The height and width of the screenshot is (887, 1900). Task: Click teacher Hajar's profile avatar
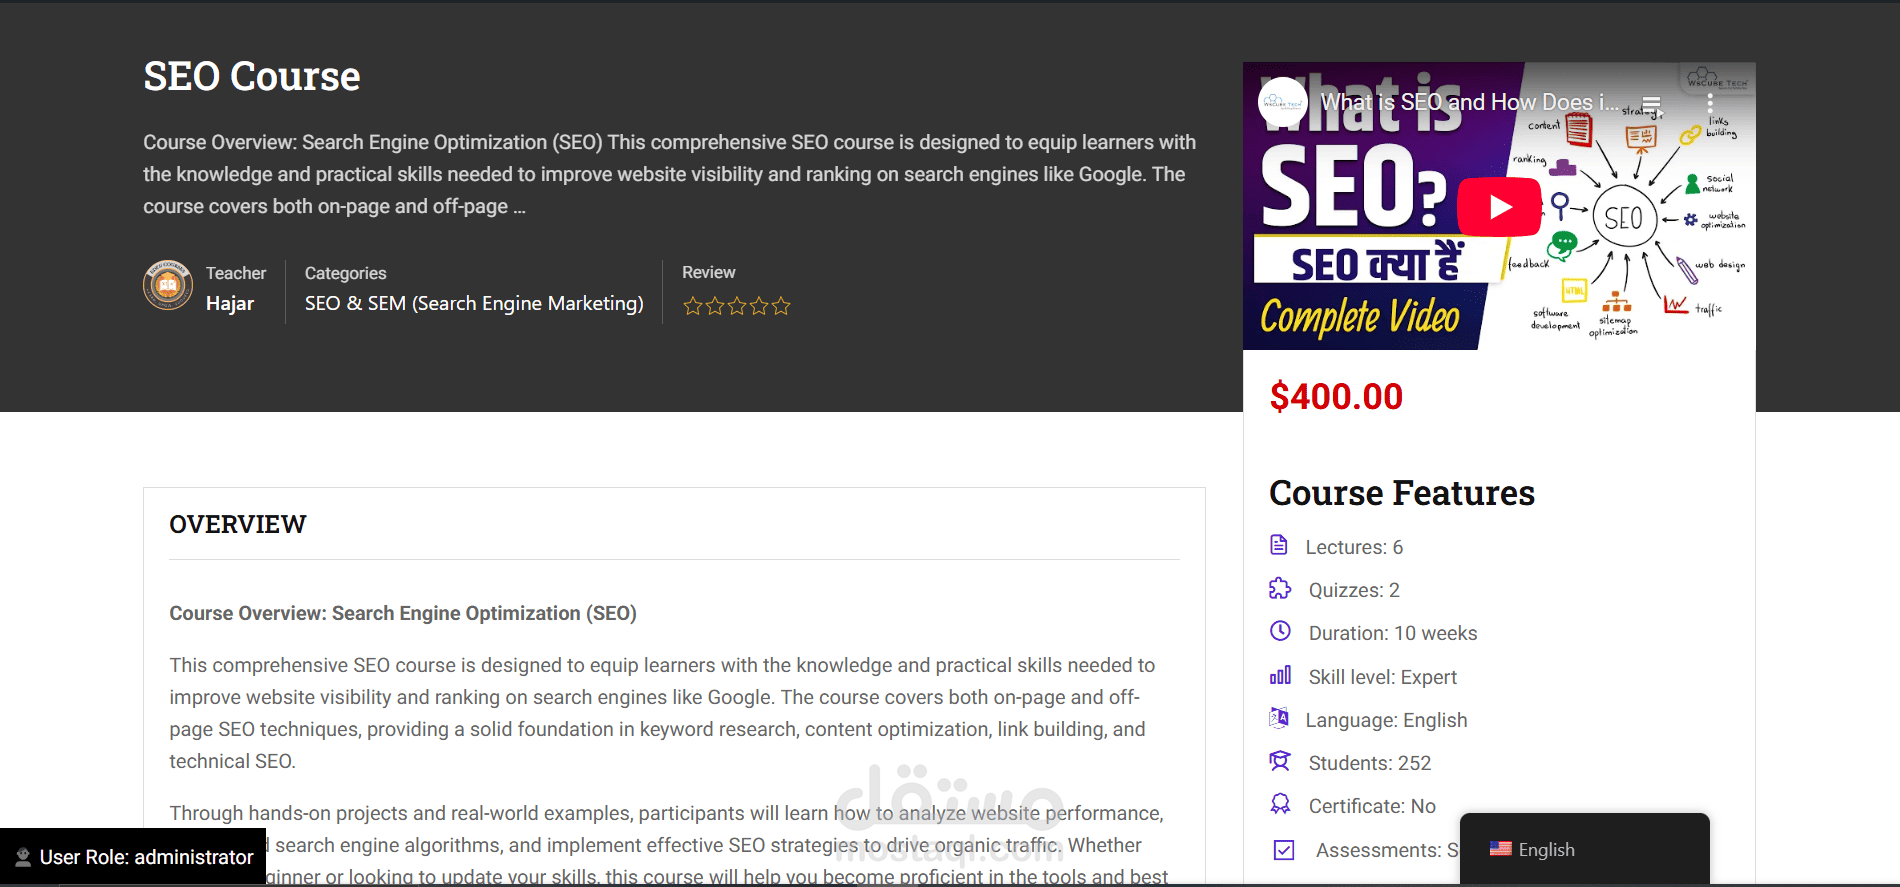coord(168,286)
